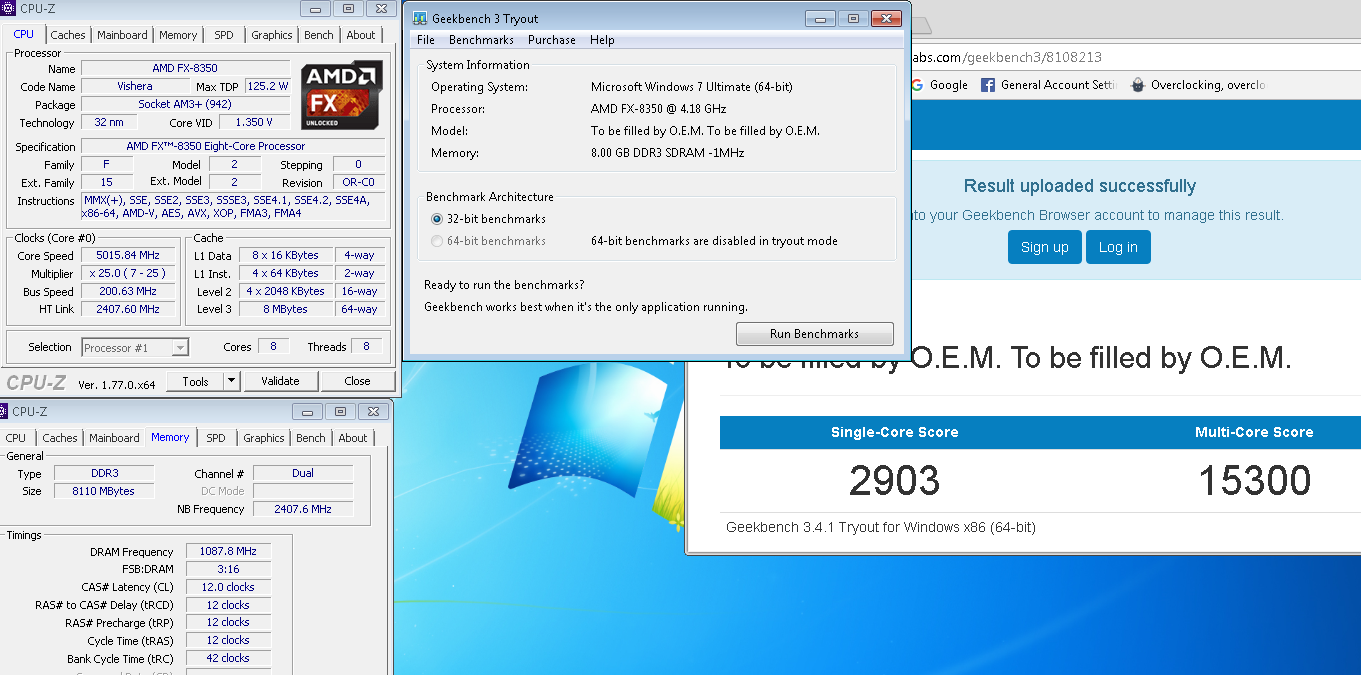Screen dimensions: 1361x675
Task: Click the memory Size value 8110 MBytes
Action: 103,491
